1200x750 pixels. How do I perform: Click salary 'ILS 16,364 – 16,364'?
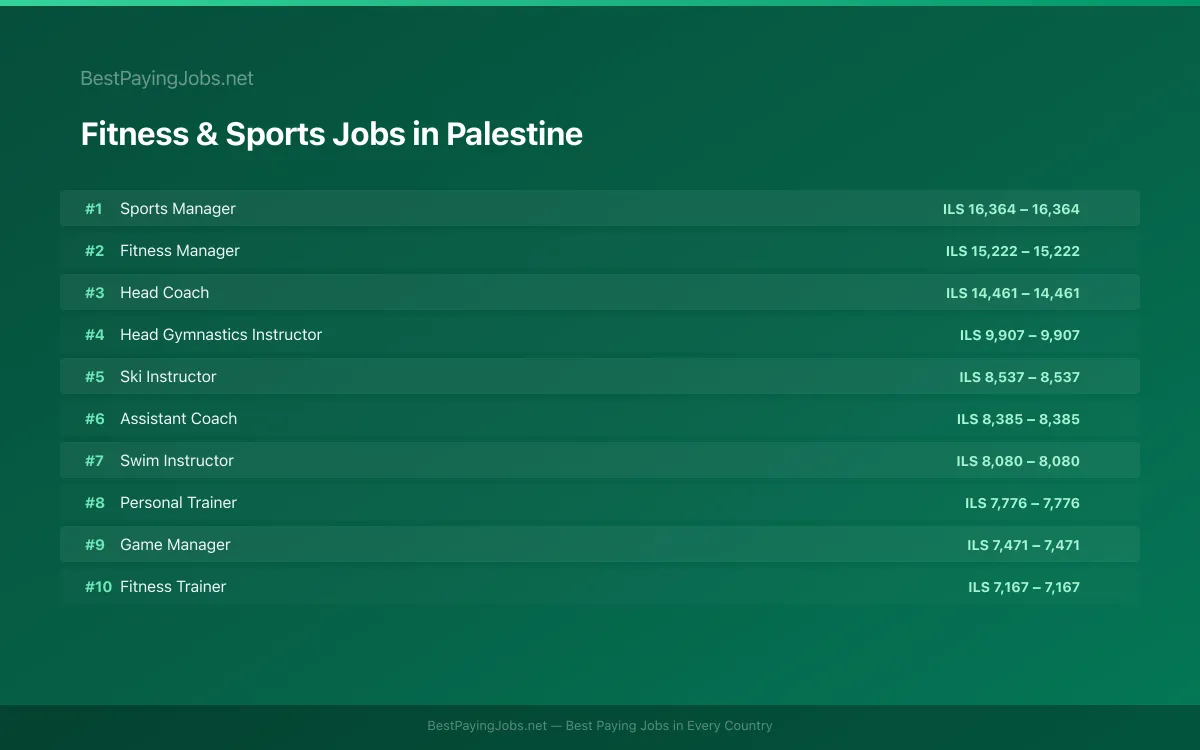(x=1011, y=209)
